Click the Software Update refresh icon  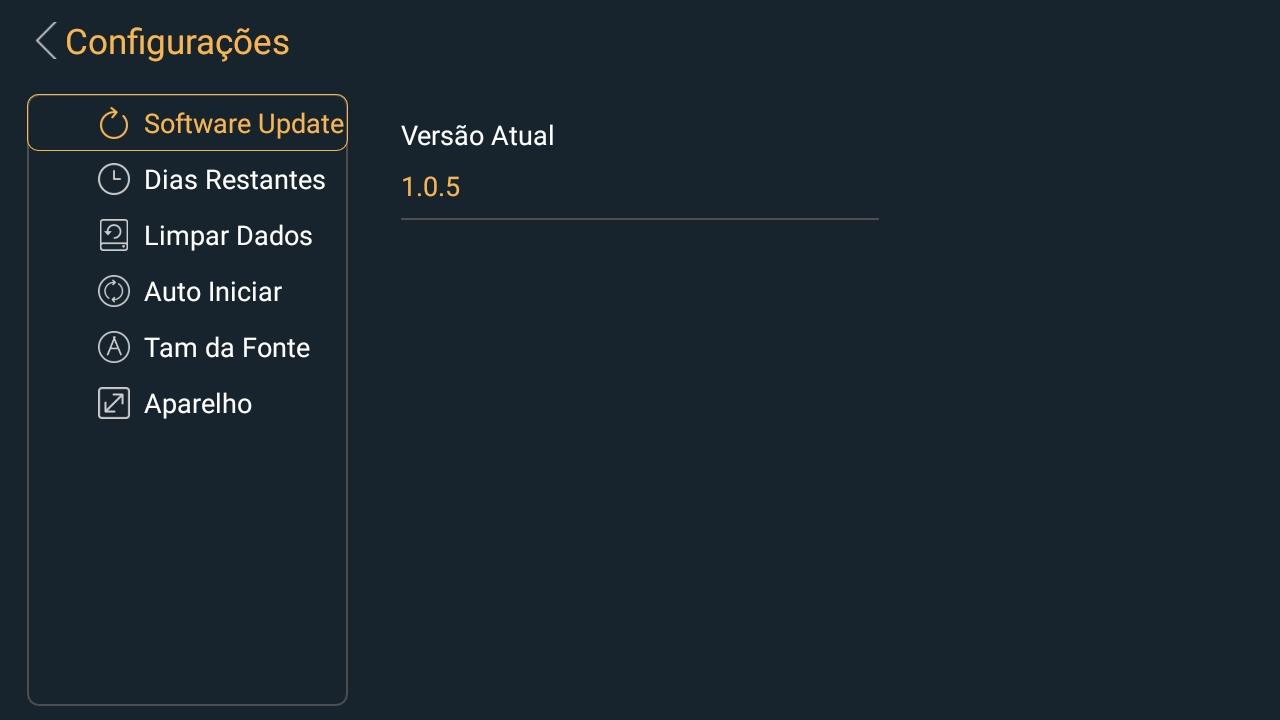[x=114, y=124]
